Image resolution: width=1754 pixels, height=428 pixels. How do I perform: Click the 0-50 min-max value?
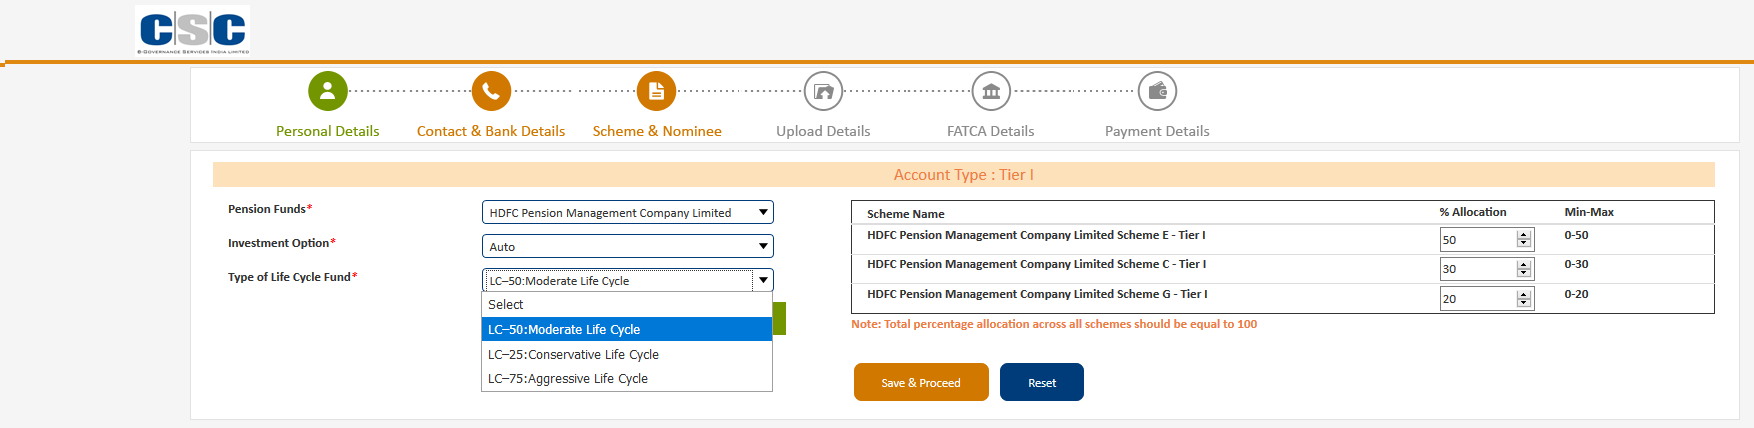1577,235
